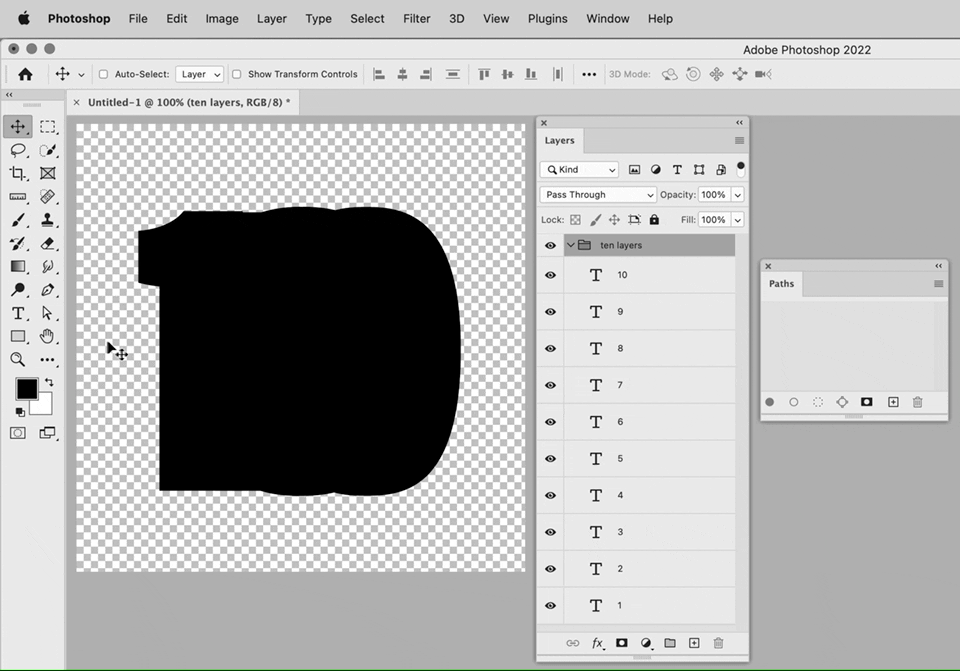
Task: Click Fill path with foreground color icon
Action: pos(770,402)
